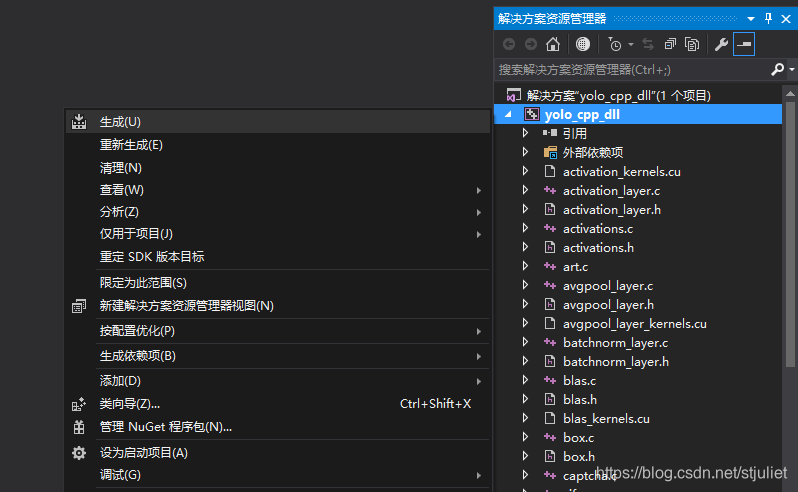This screenshot has height=492, width=798.
Task: Choose 新建解决方案资源管理器视图(N)
Action: pos(277,306)
